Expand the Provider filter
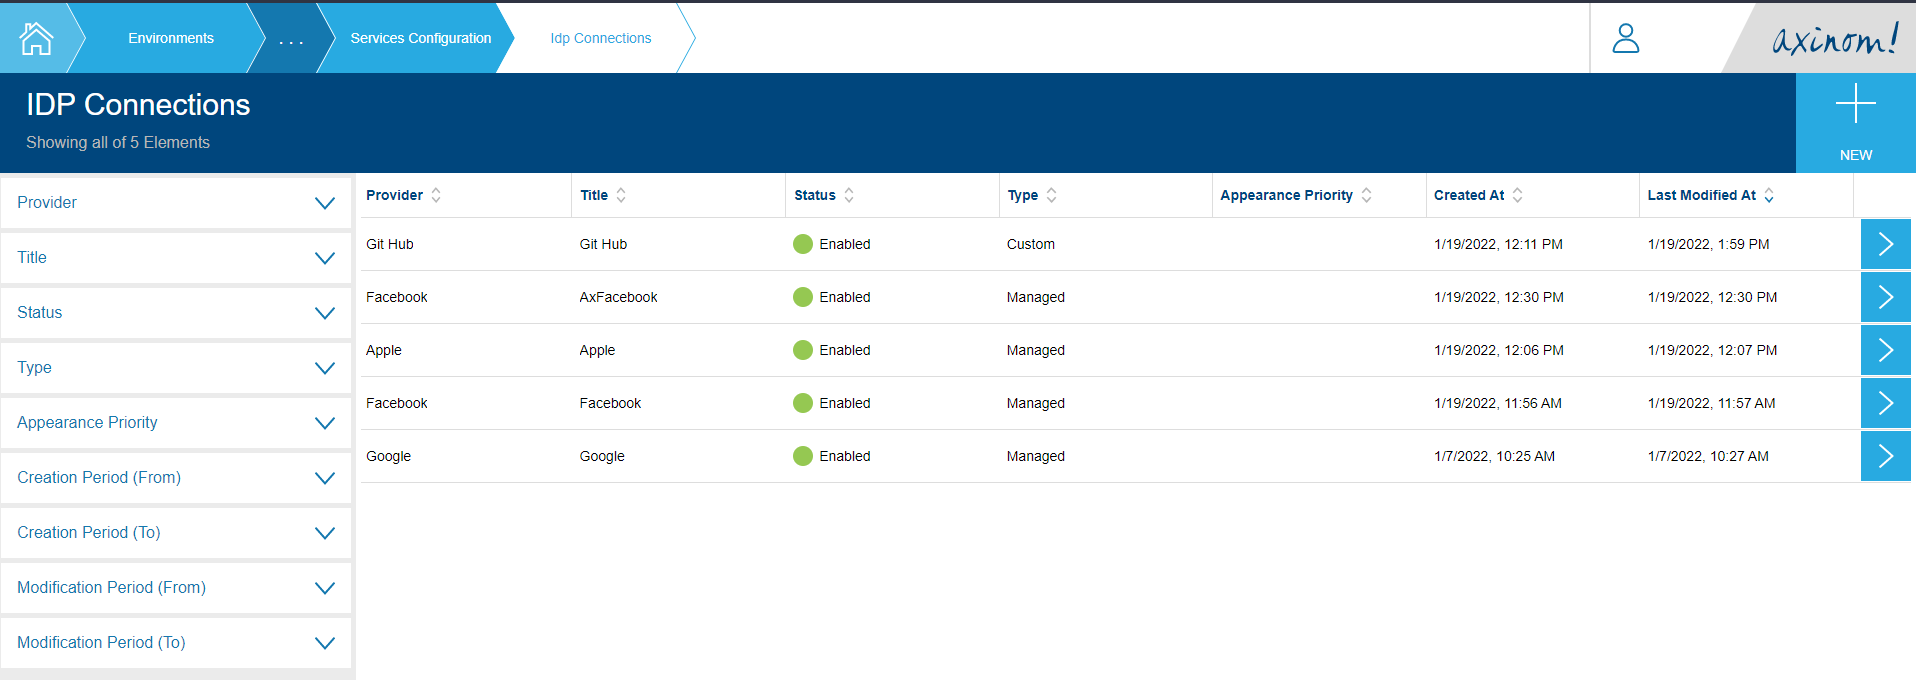 tap(176, 203)
